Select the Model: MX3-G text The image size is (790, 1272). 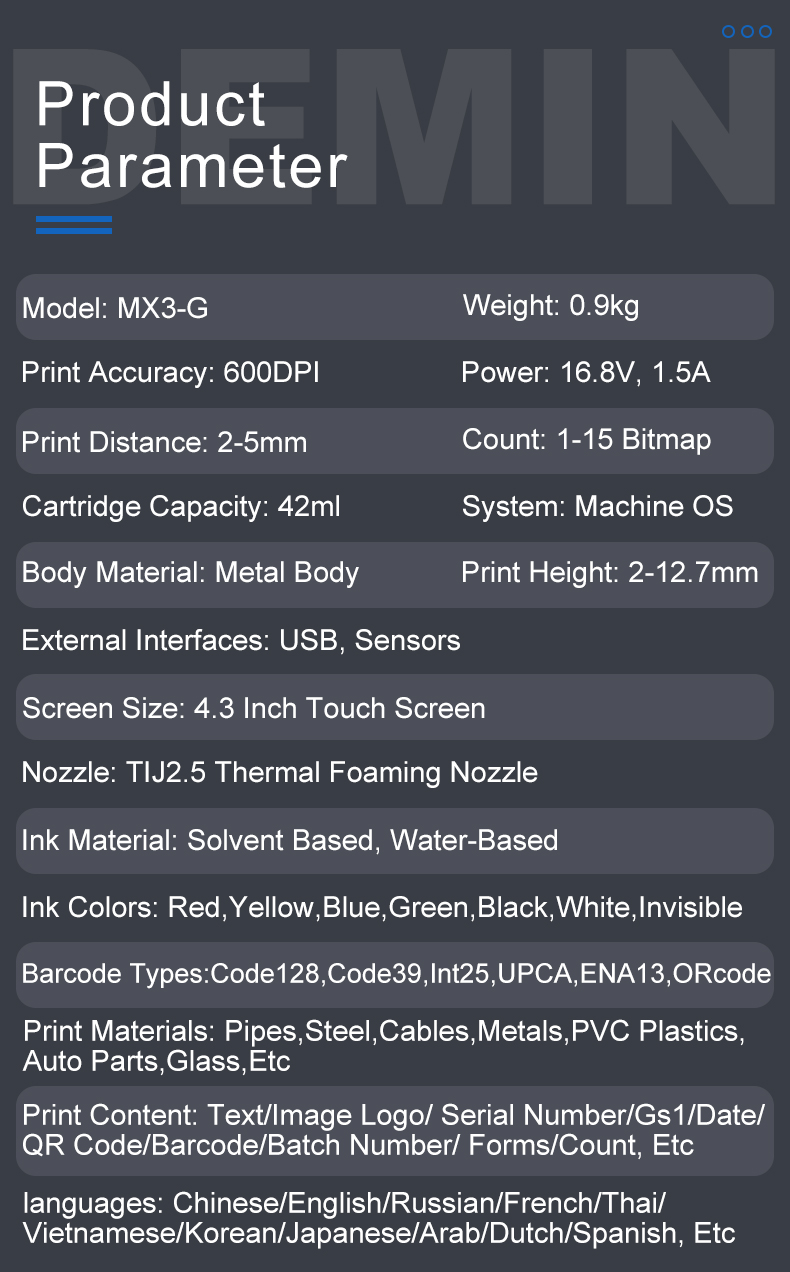(115, 308)
